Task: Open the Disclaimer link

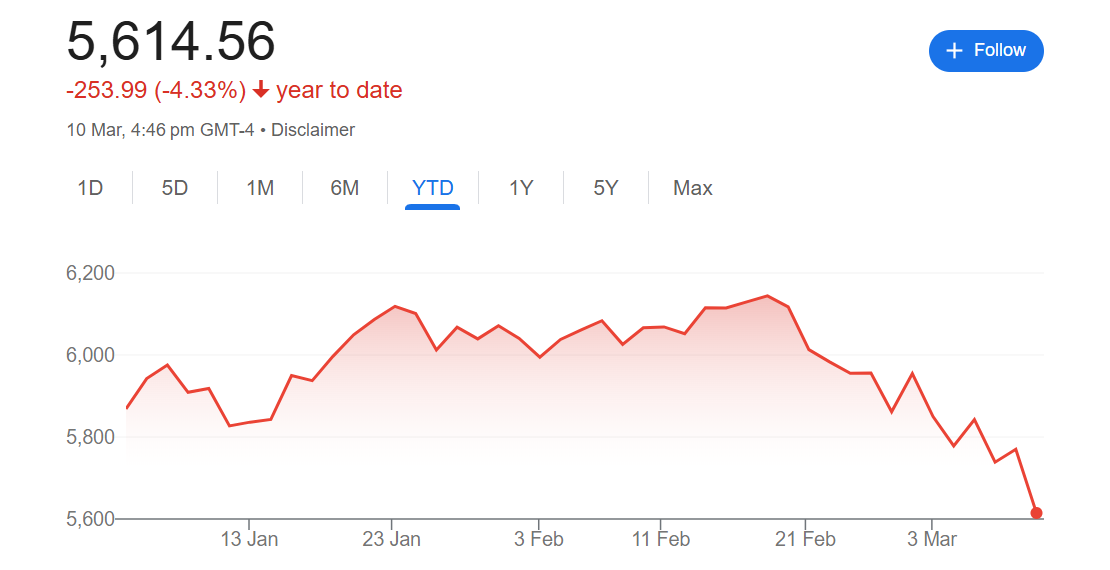Action: pyautogui.click(x=313, y=130)
